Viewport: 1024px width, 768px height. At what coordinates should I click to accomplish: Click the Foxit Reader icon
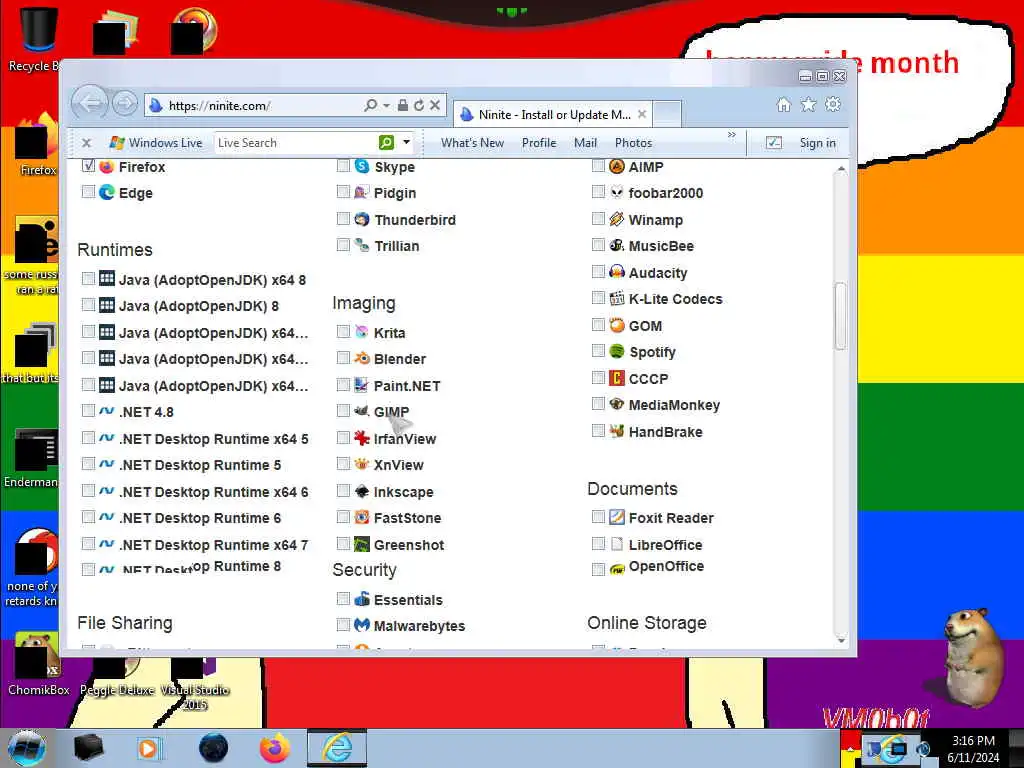pos(616,517)
